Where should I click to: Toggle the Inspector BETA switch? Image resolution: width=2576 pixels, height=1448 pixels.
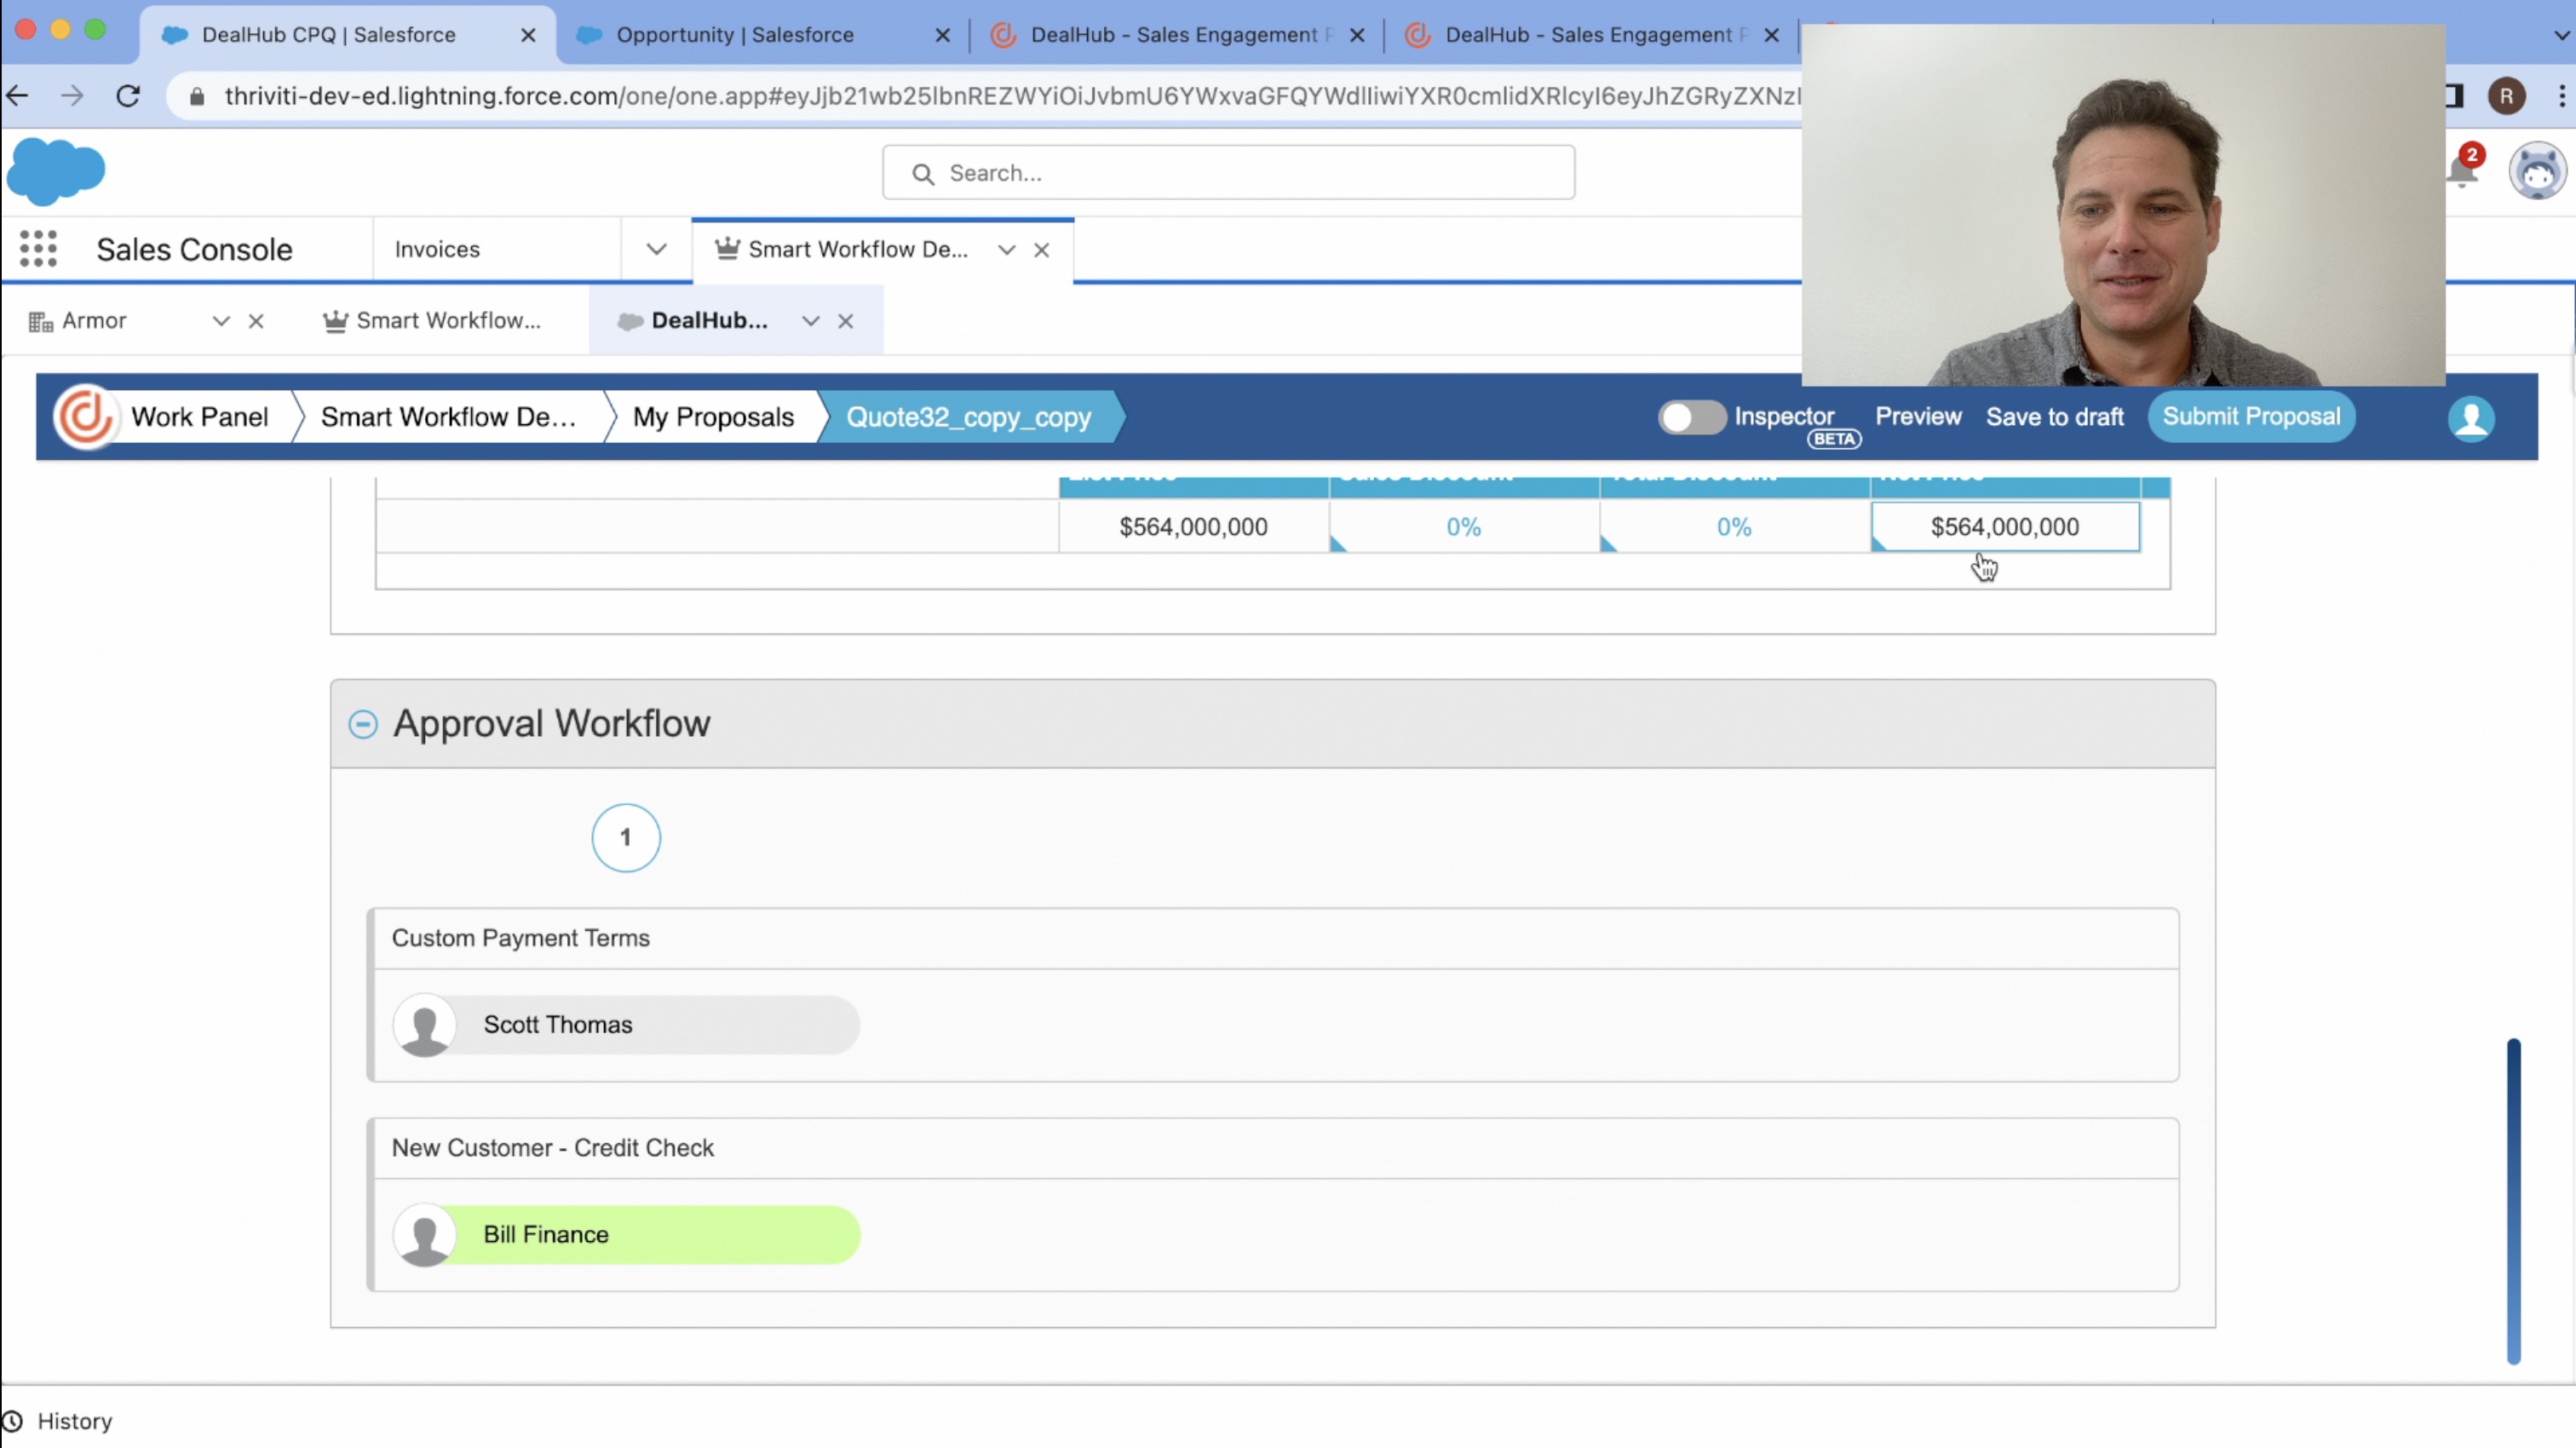pyautogui.click(x=1689, y=416)
